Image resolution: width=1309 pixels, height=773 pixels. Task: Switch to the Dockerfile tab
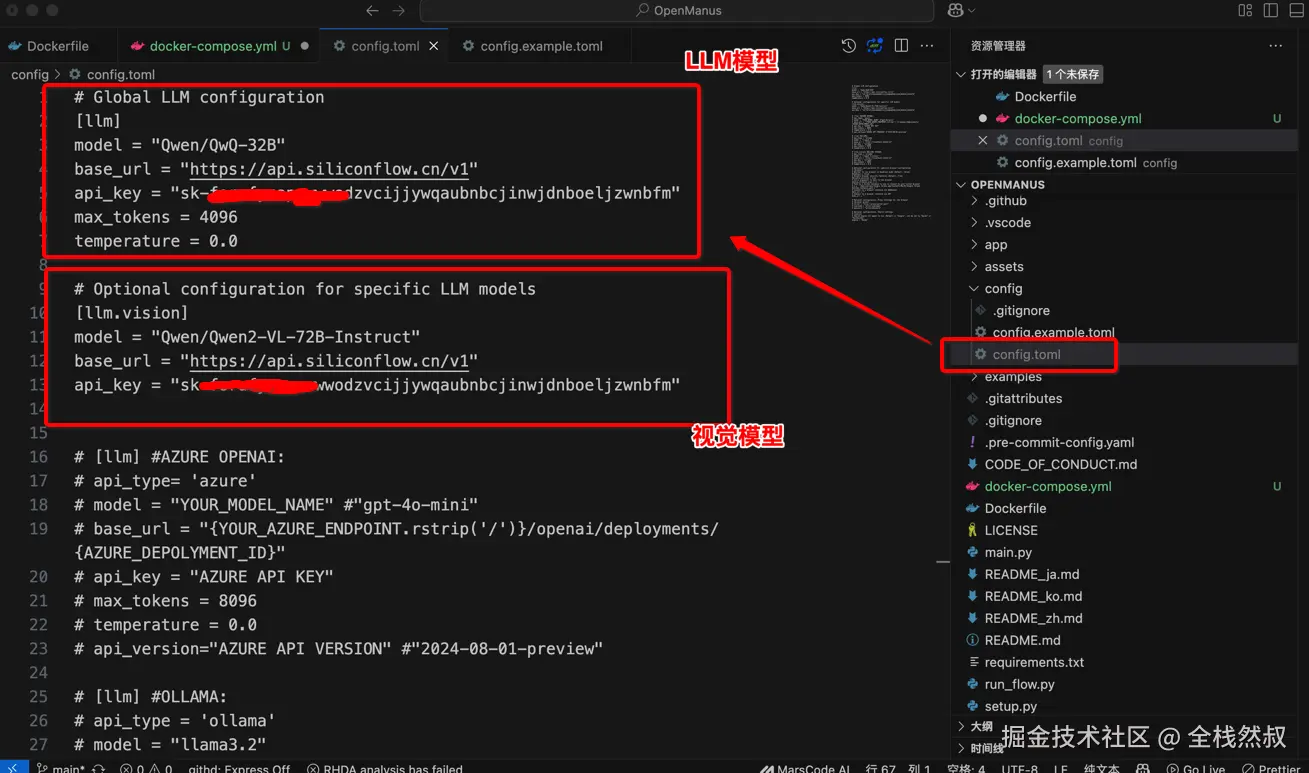coord(58,46)
